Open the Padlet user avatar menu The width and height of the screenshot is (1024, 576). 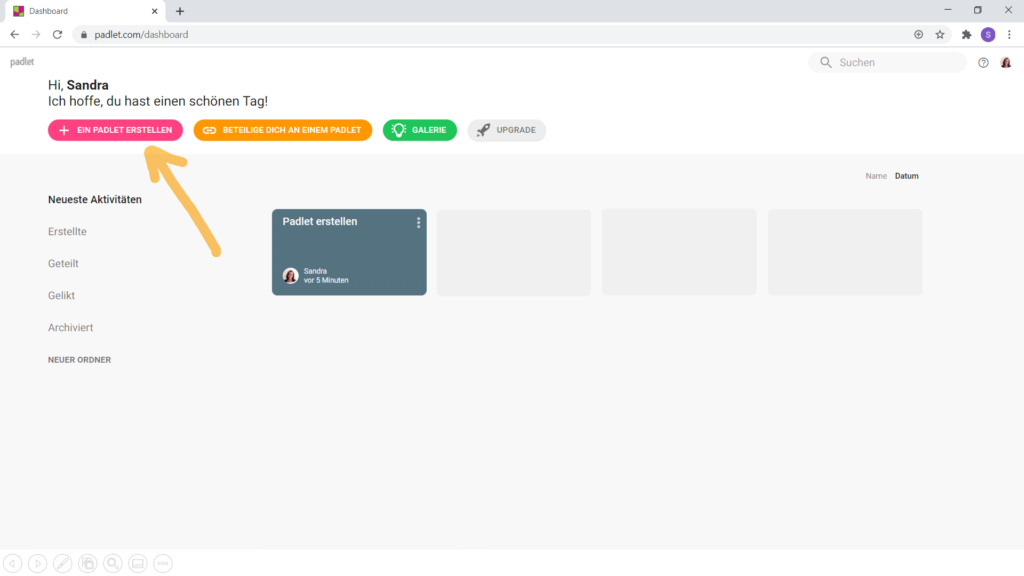click(x=1006, y=63)
